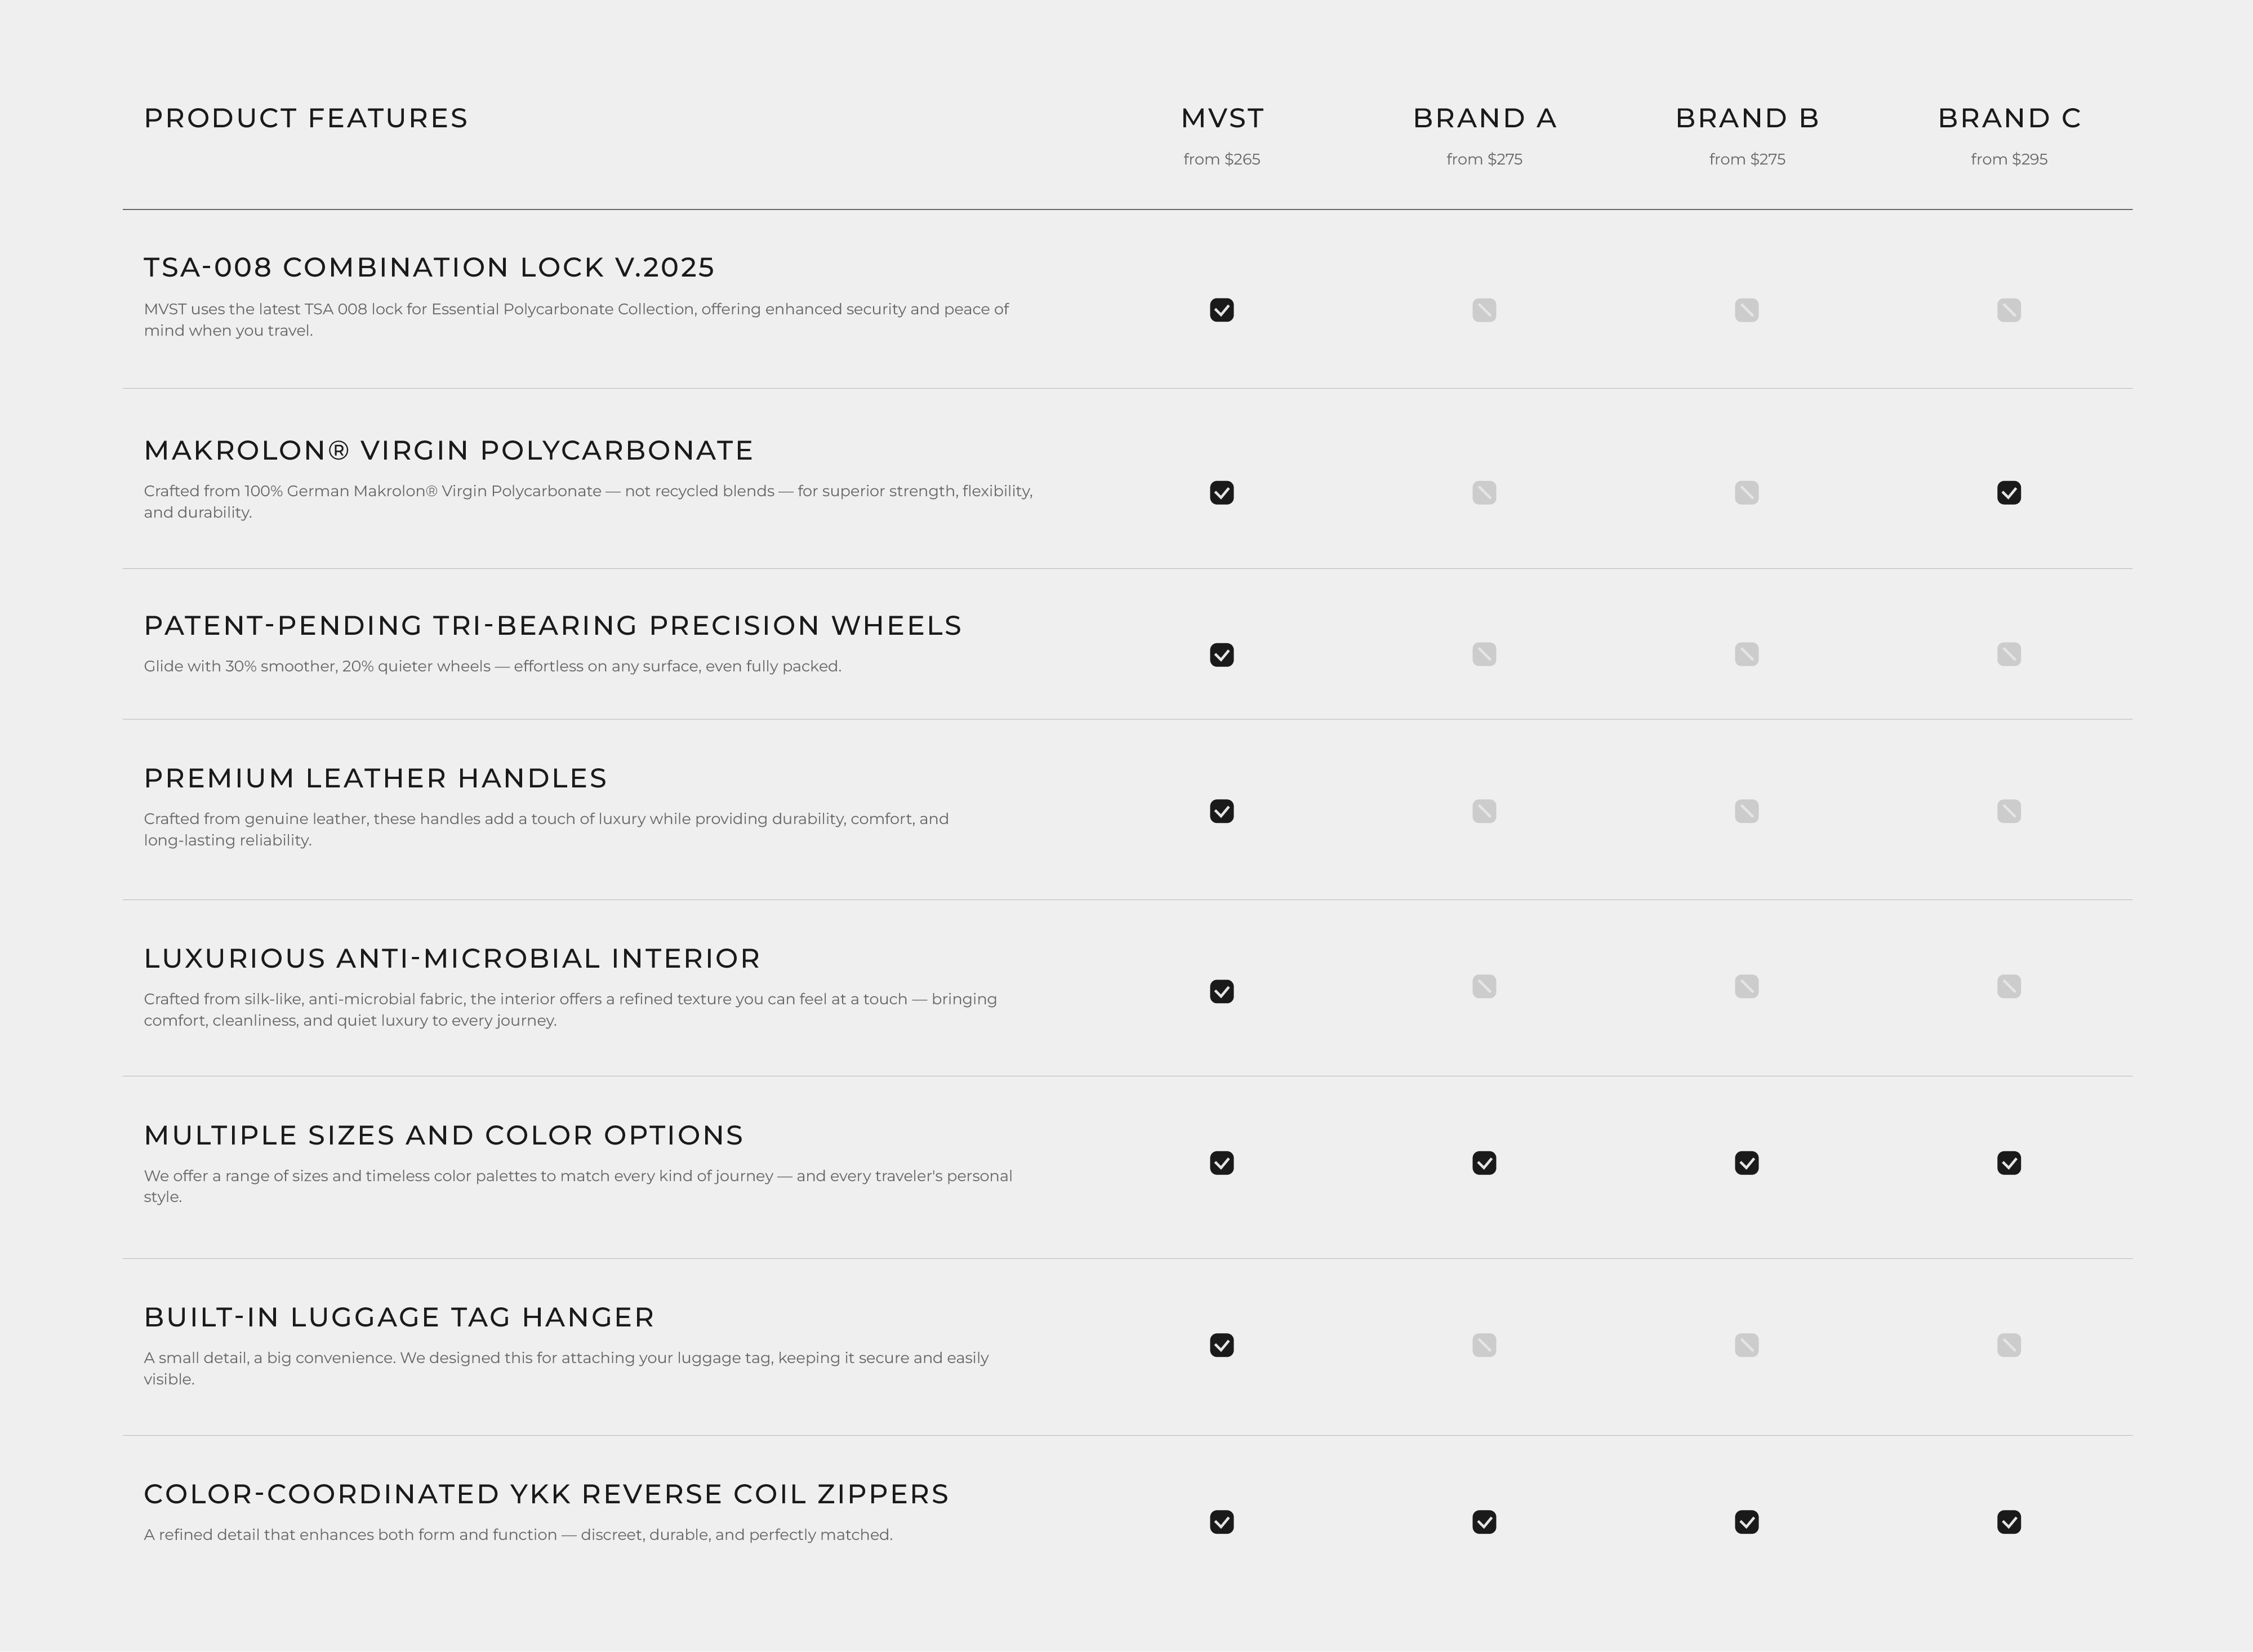The height and width of the screenshot is (1652, 2253).
Task: Click Brand C unavailable icon for Anti-Microbial Interior
Action: (x=2008, y=987)
